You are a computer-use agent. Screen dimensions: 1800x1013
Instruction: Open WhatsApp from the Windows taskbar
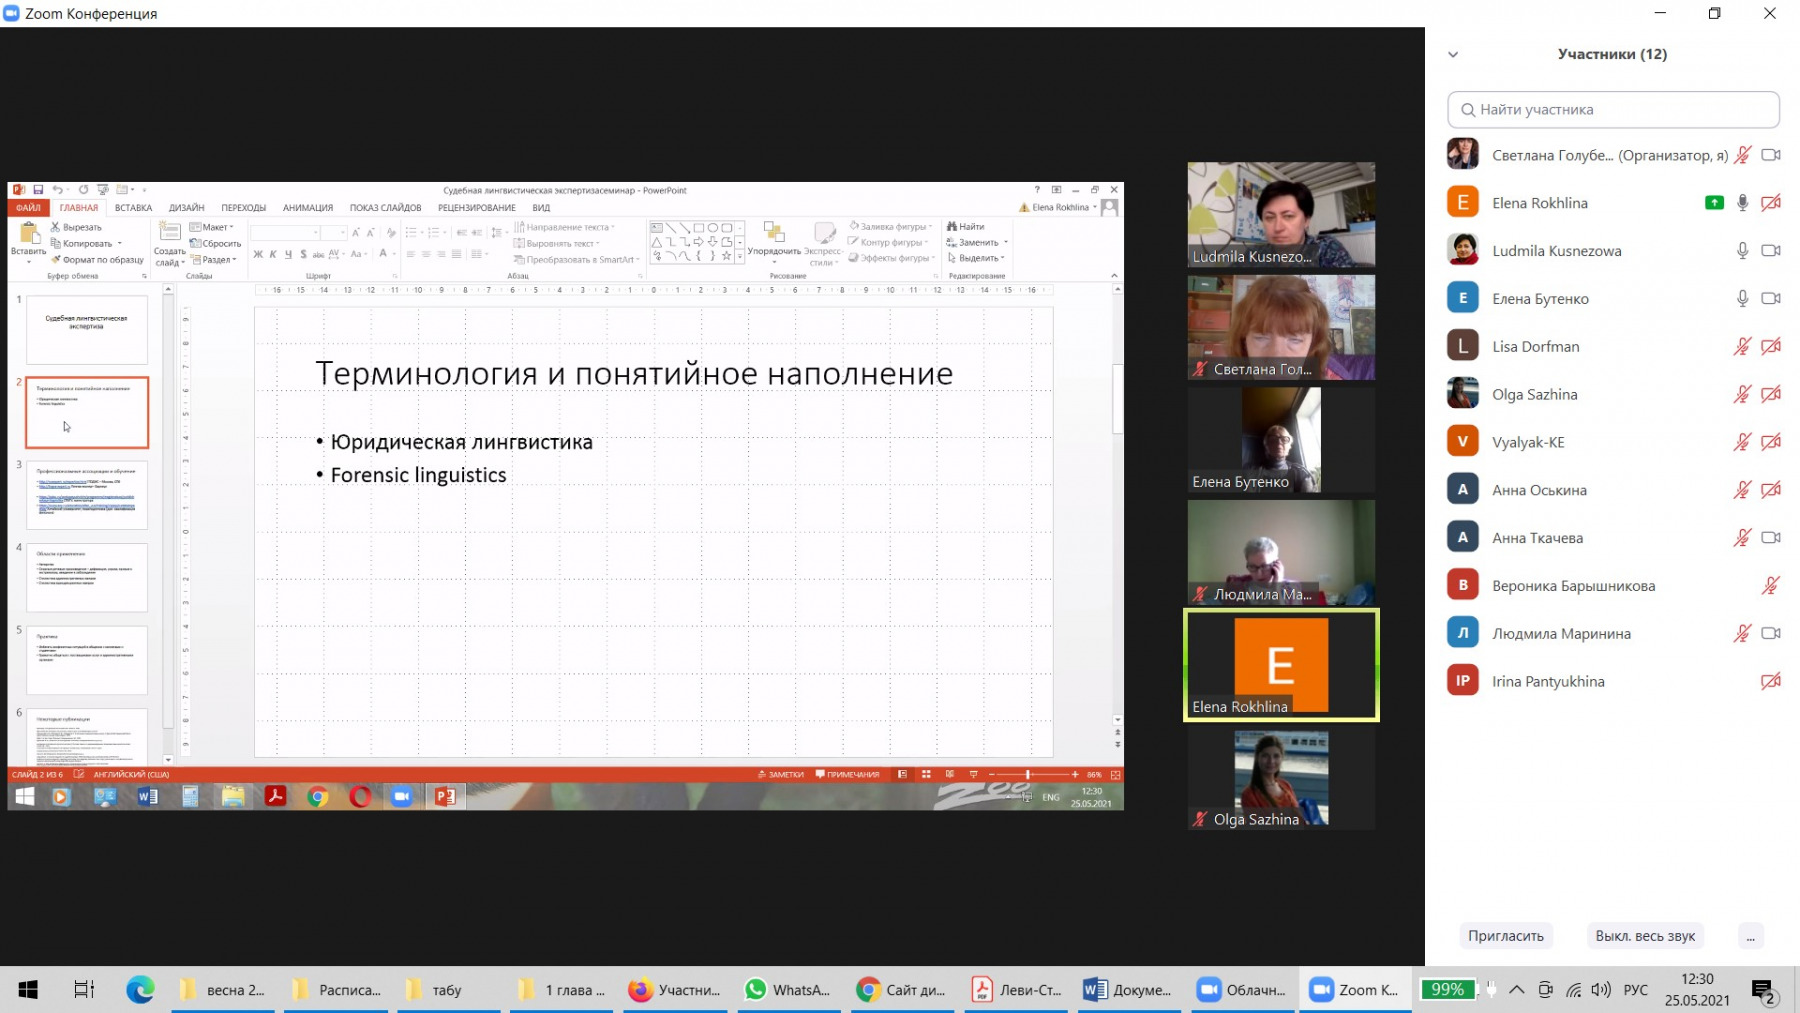(x=788, y=990)
